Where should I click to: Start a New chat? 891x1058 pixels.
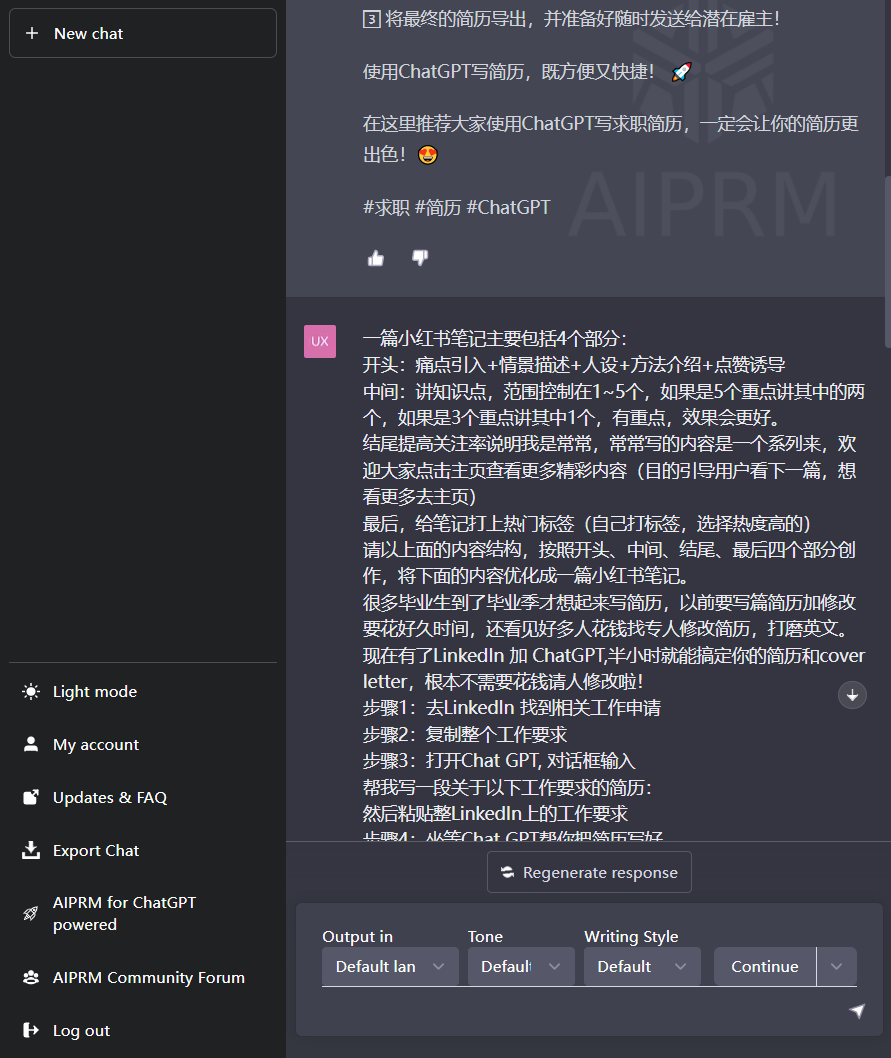142,33
